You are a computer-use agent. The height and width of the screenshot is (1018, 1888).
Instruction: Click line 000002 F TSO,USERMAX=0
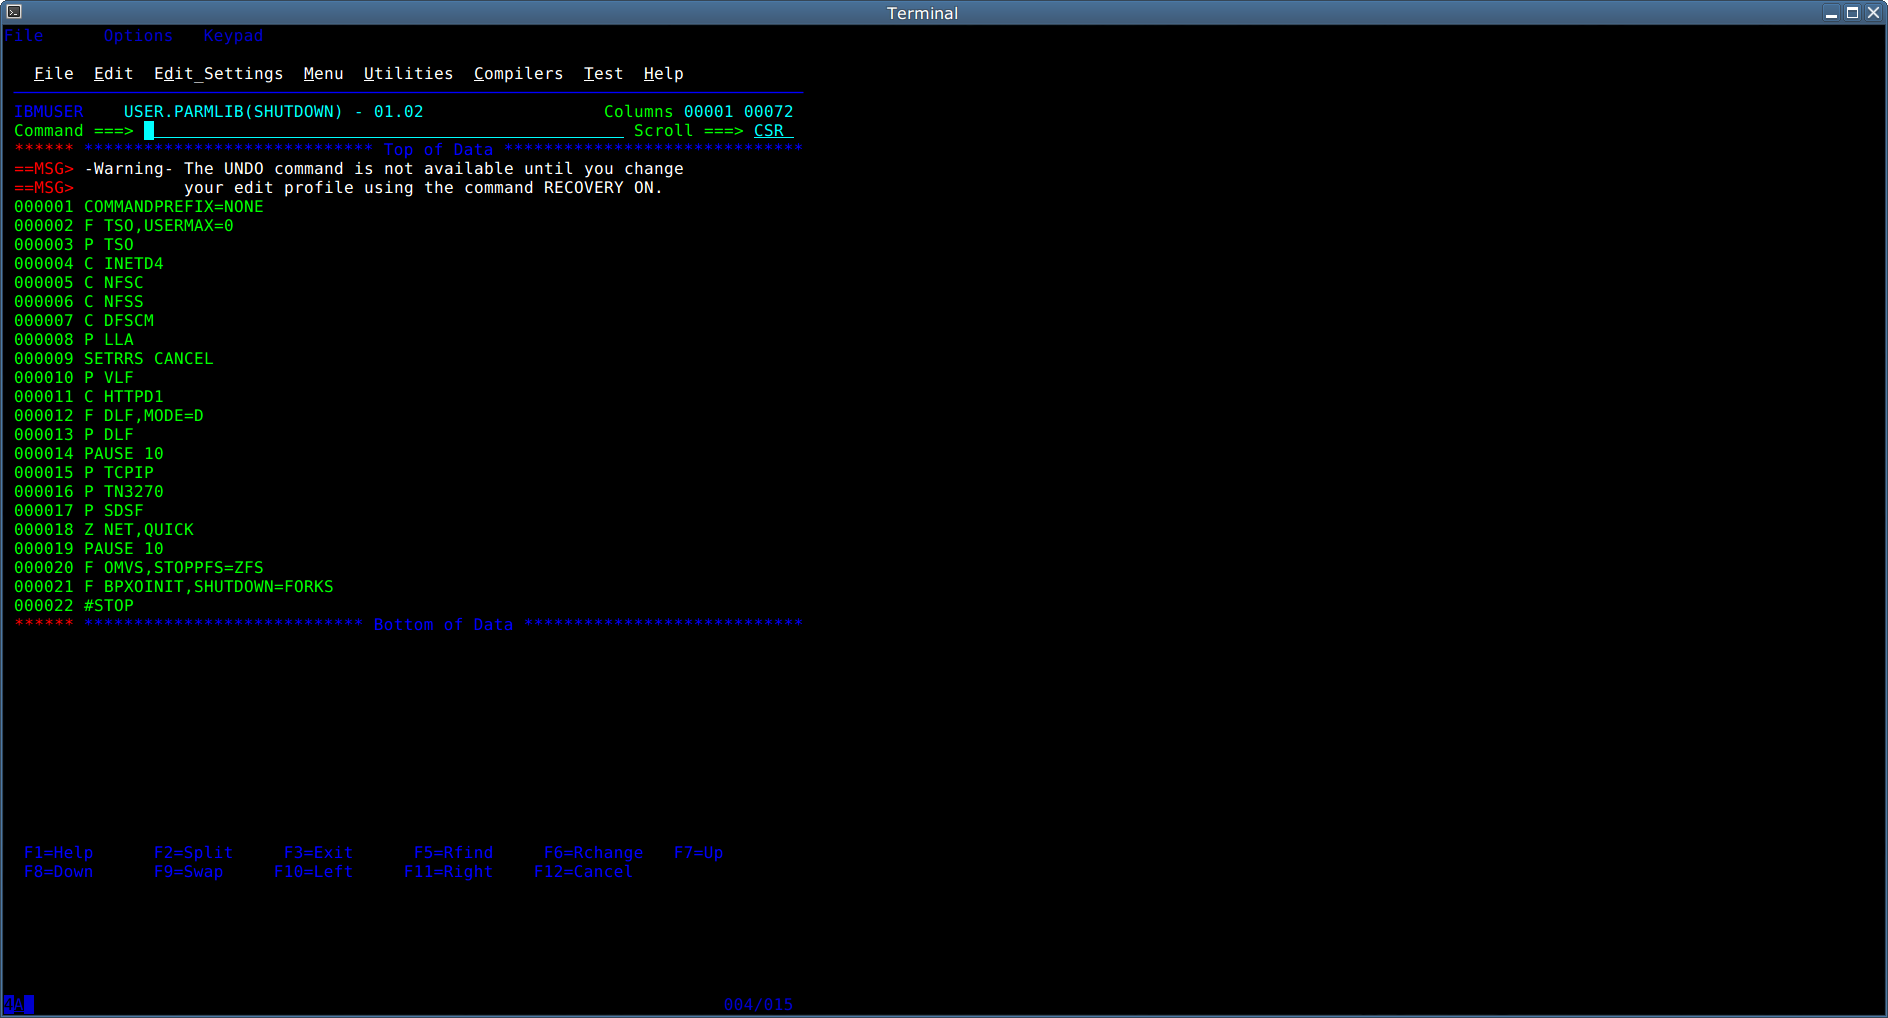pos(124,226)
